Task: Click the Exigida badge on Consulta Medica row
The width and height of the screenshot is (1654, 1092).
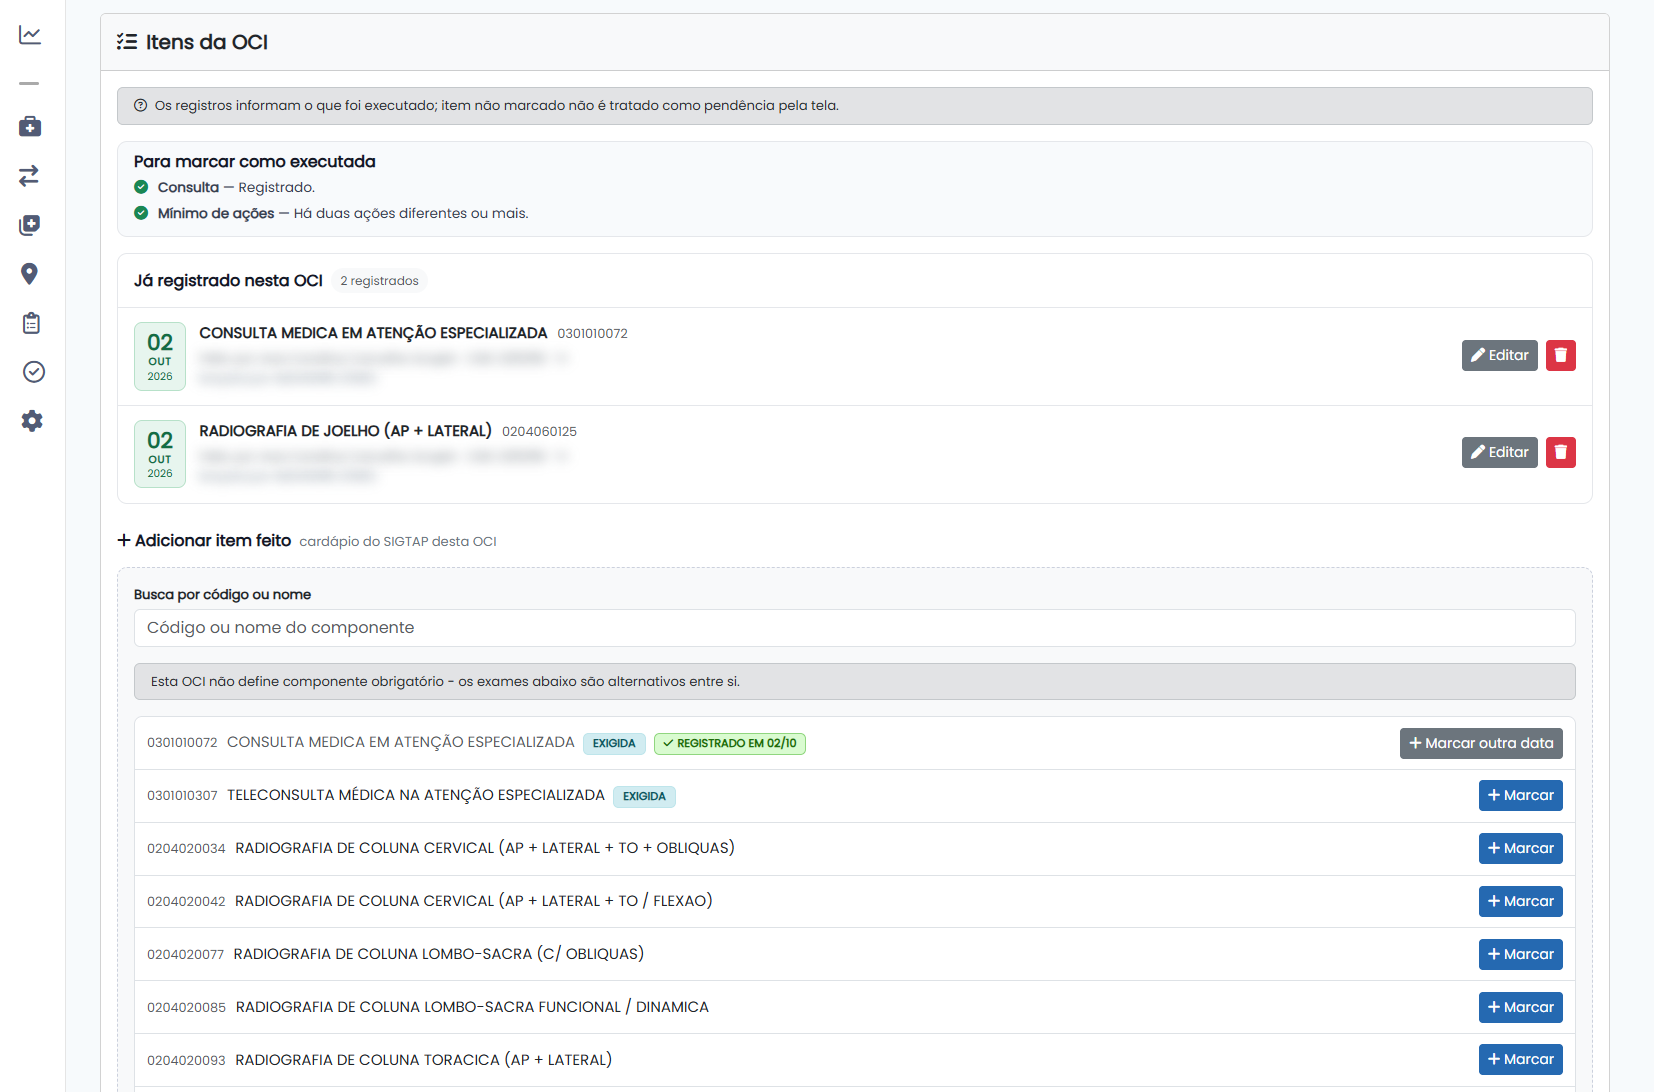Action: (614, 744)
